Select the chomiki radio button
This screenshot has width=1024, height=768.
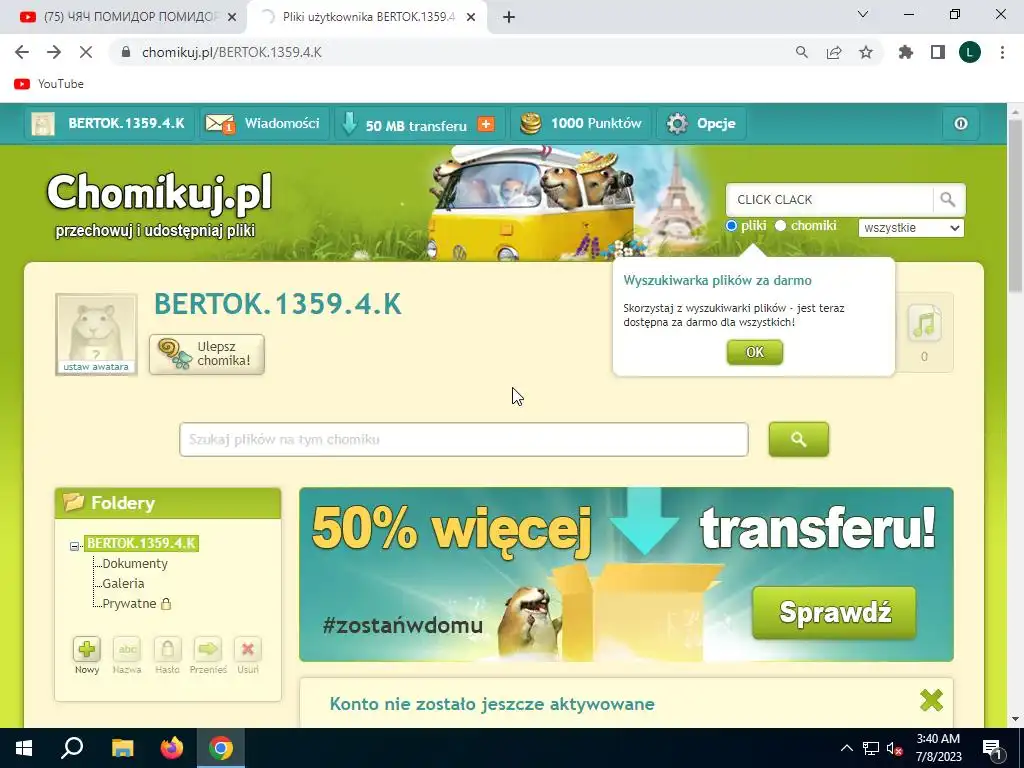pos(780,226)
